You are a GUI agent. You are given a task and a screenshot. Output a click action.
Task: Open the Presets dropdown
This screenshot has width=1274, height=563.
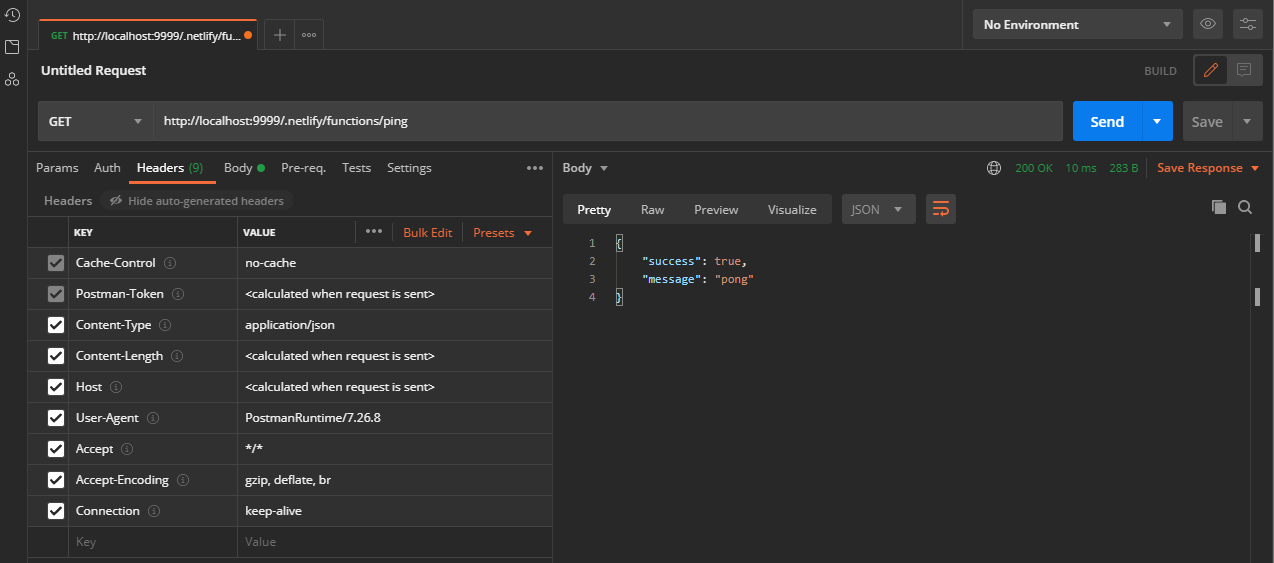(503, 232)
